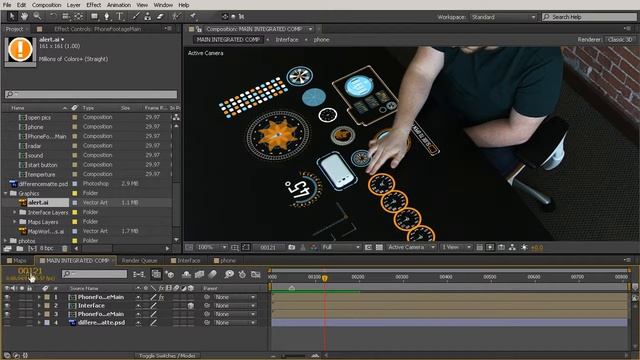The height and width of the screenshot is (360, 640).
Task: Toggle shy switch on differe...atte.psd layer
Action: 138,323
